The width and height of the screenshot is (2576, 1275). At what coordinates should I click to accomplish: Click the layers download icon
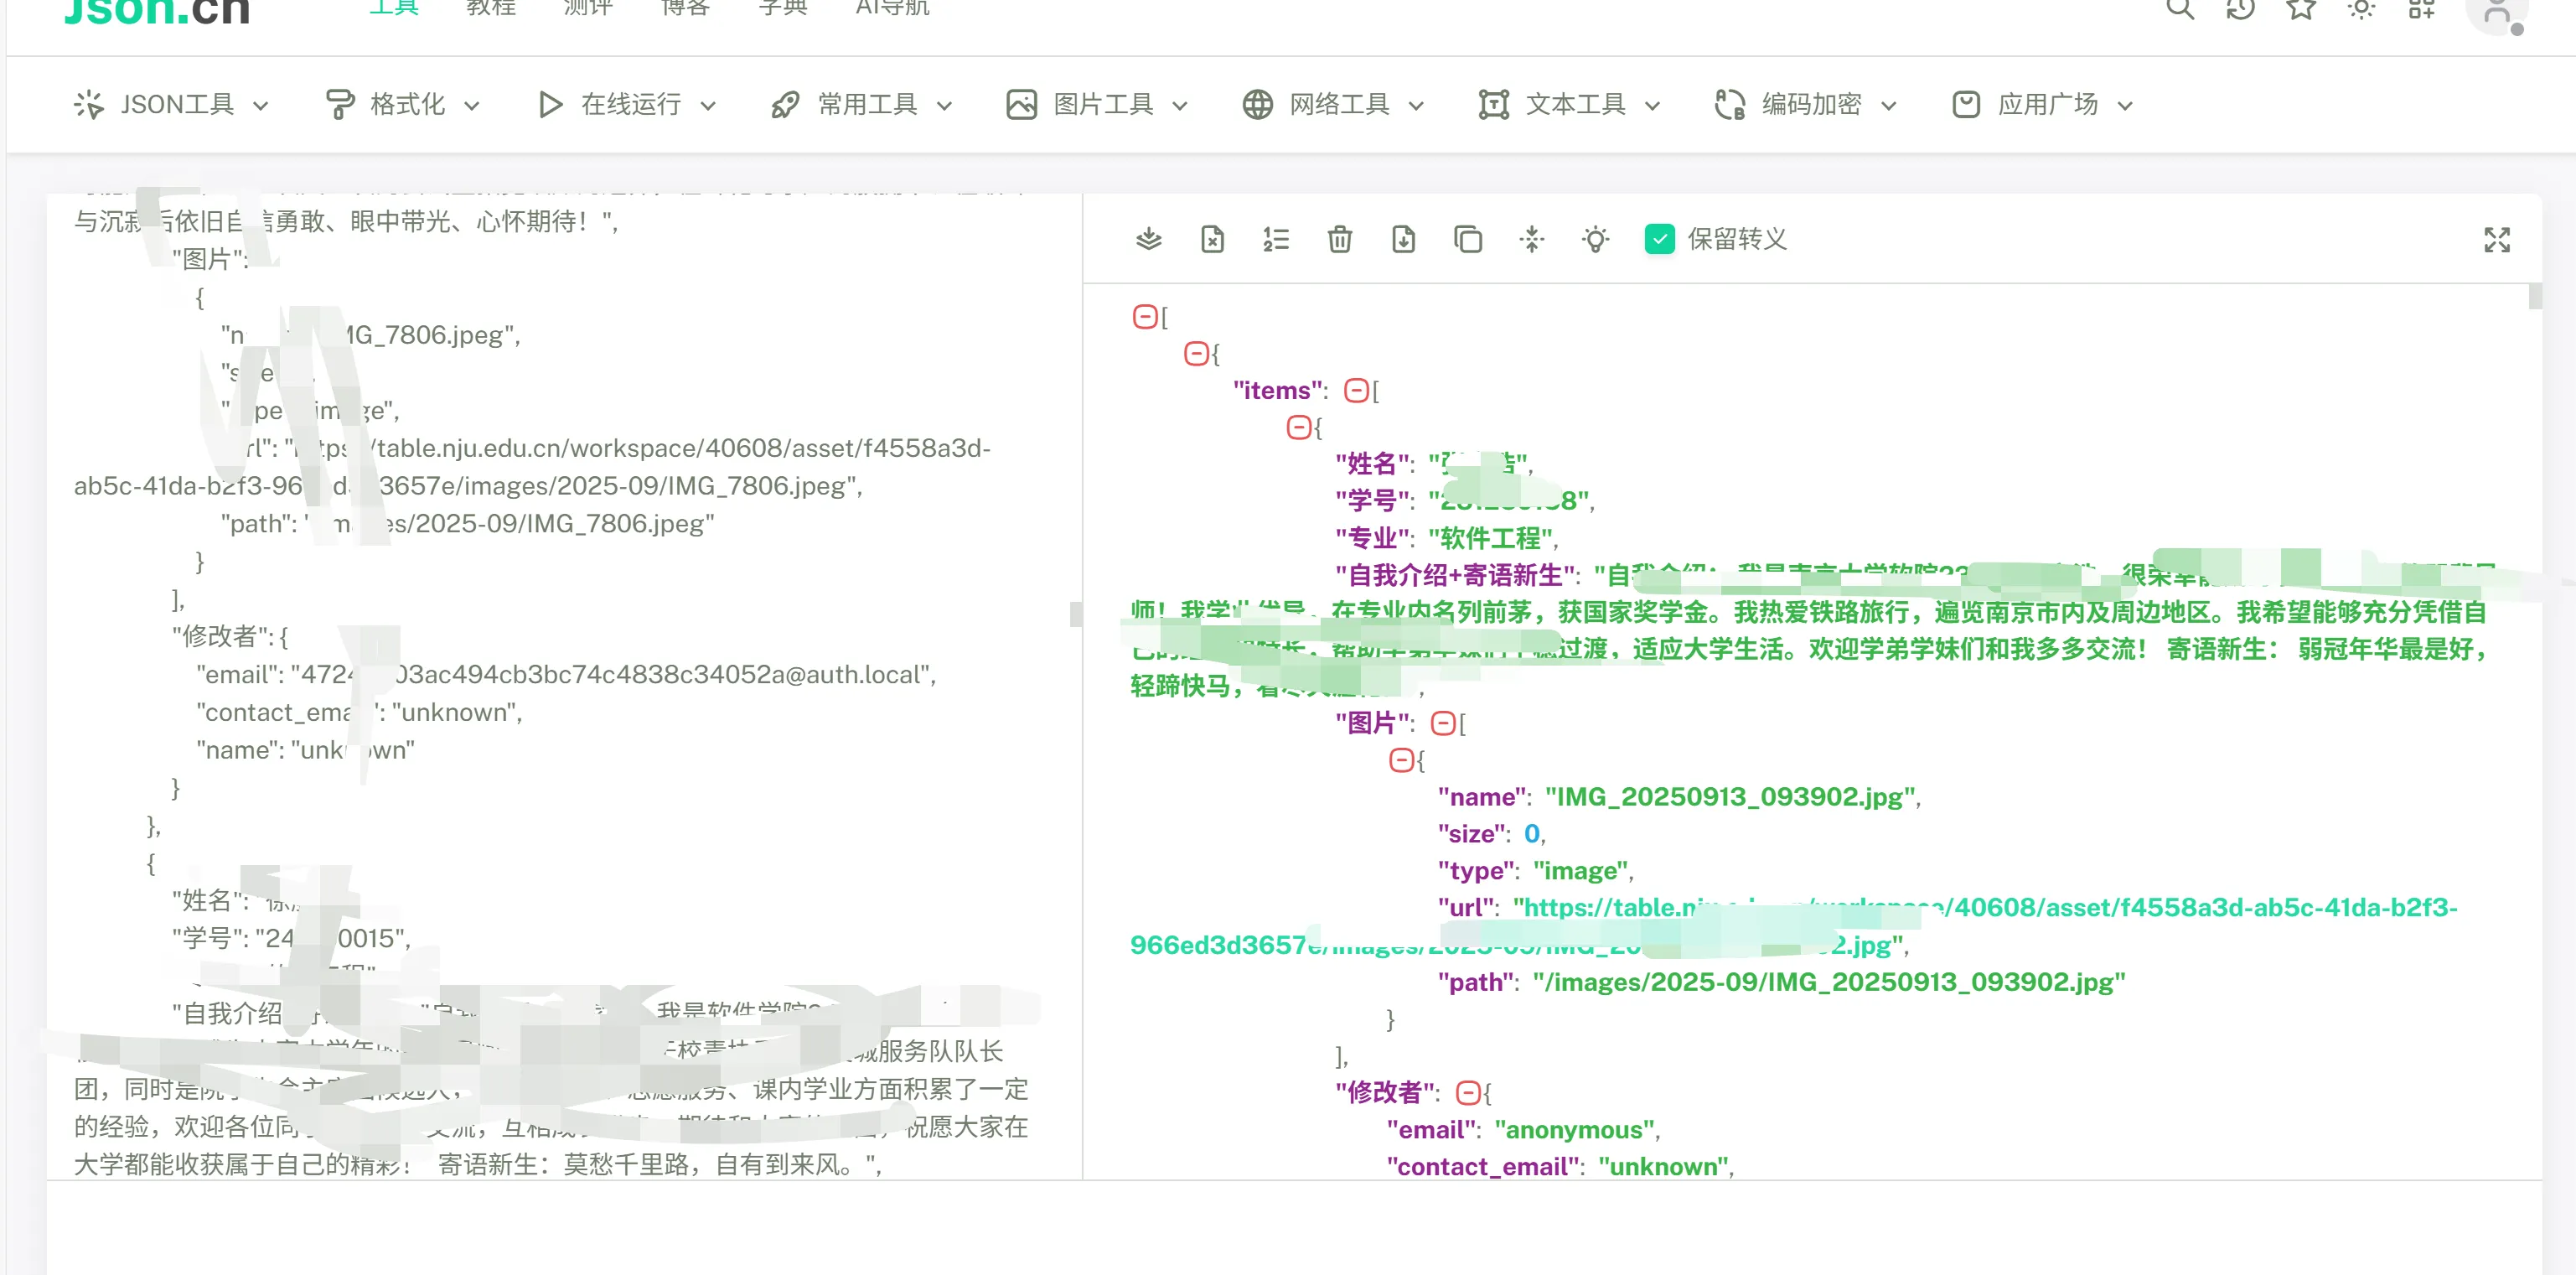pos(1148,240)
